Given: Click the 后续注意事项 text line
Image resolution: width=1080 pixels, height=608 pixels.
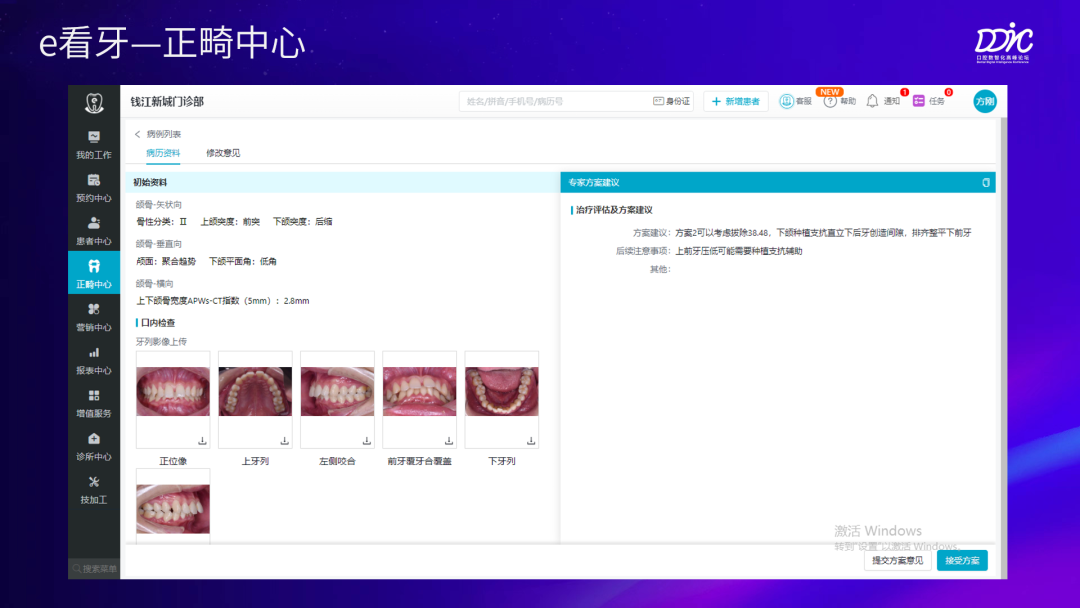Looking at the screenshot, I should pos(709,251).
